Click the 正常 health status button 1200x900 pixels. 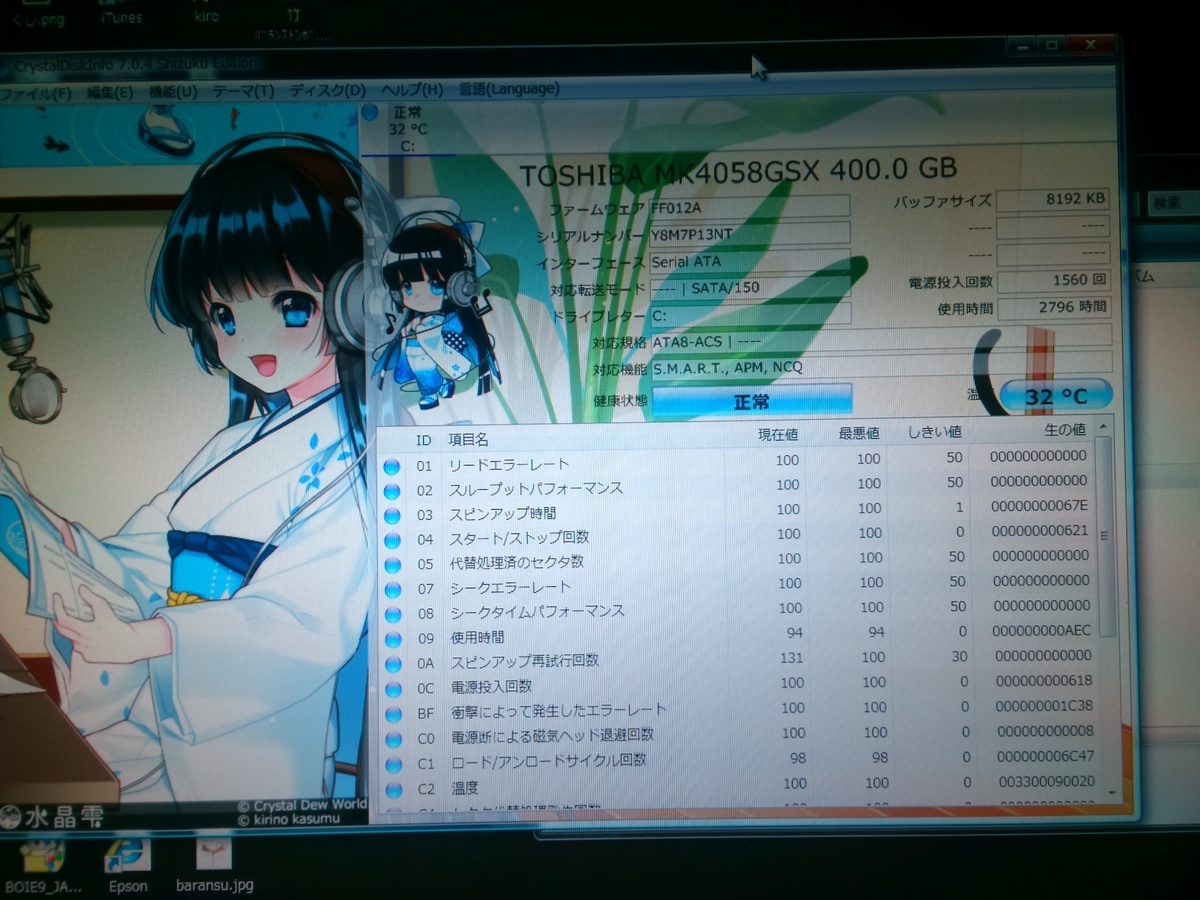752,402
